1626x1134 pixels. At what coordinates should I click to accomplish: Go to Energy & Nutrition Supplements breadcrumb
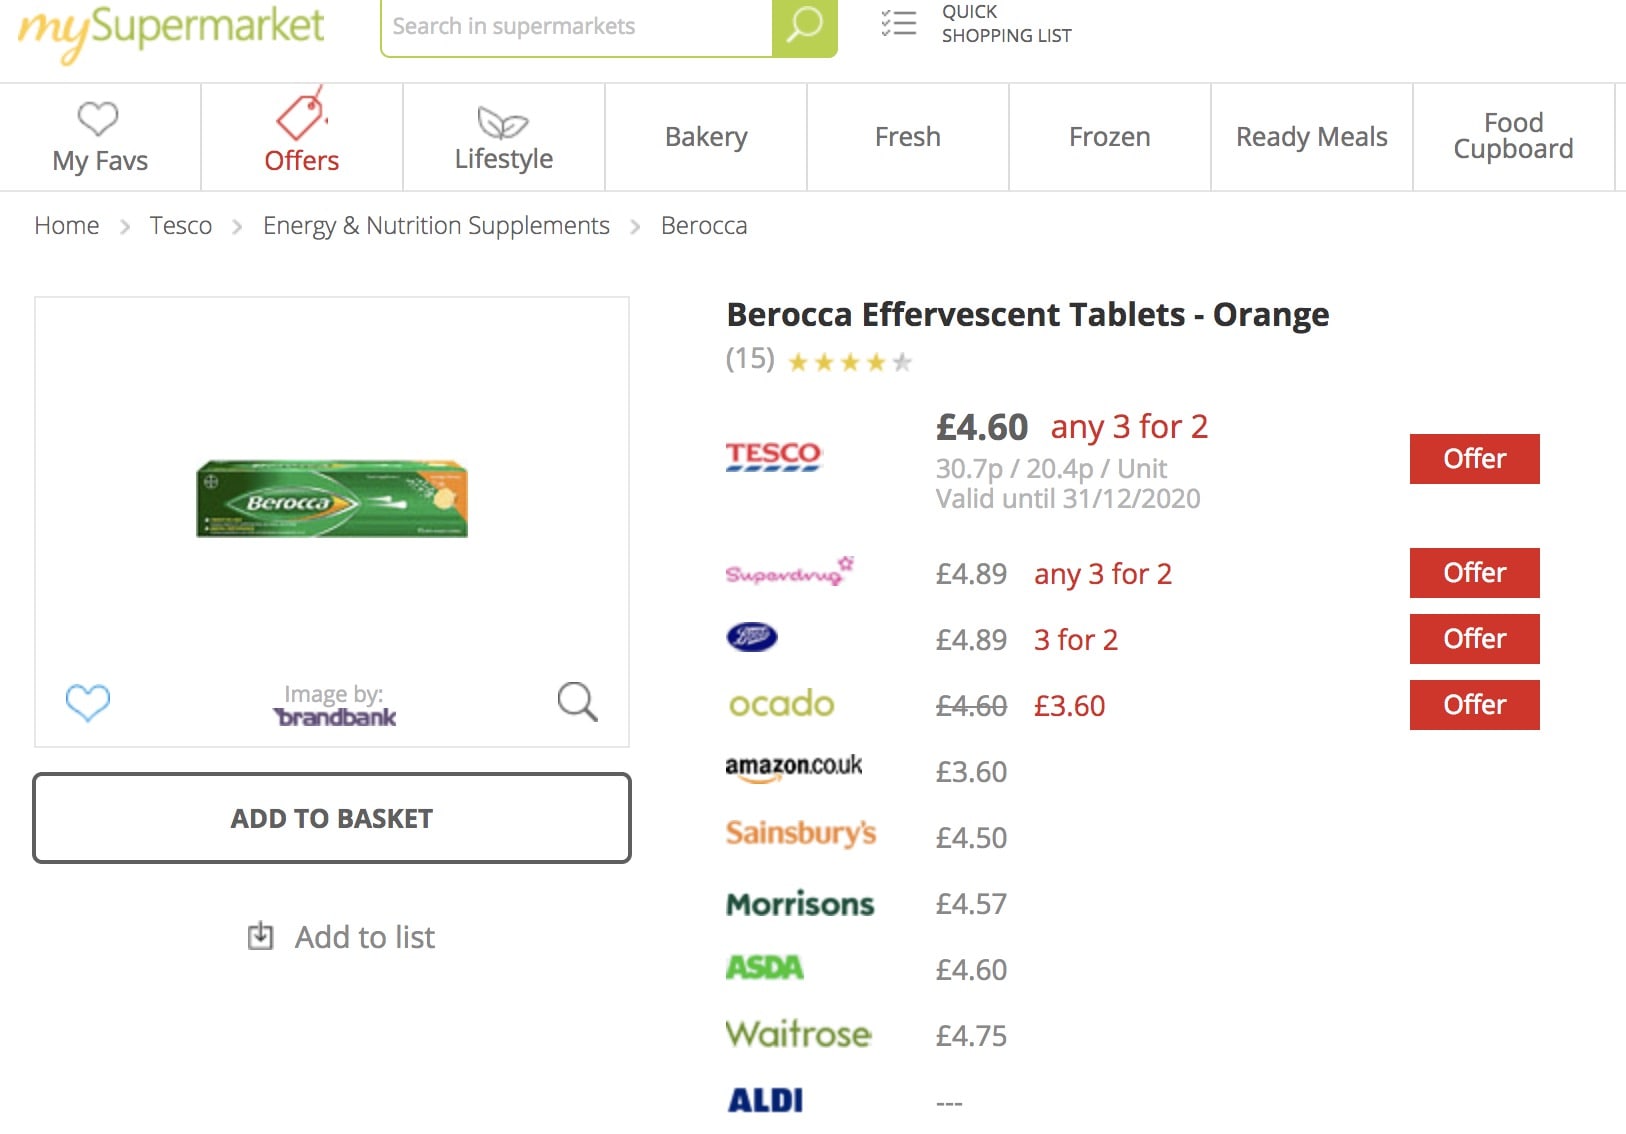pos(436,226)
